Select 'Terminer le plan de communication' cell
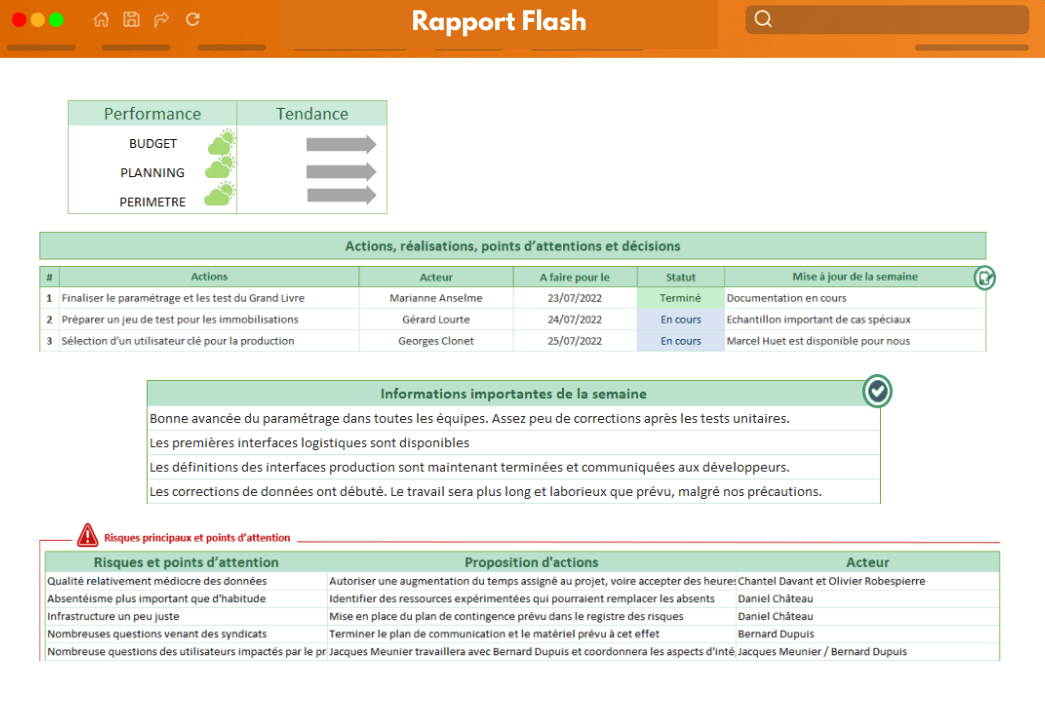 [531, 634]
